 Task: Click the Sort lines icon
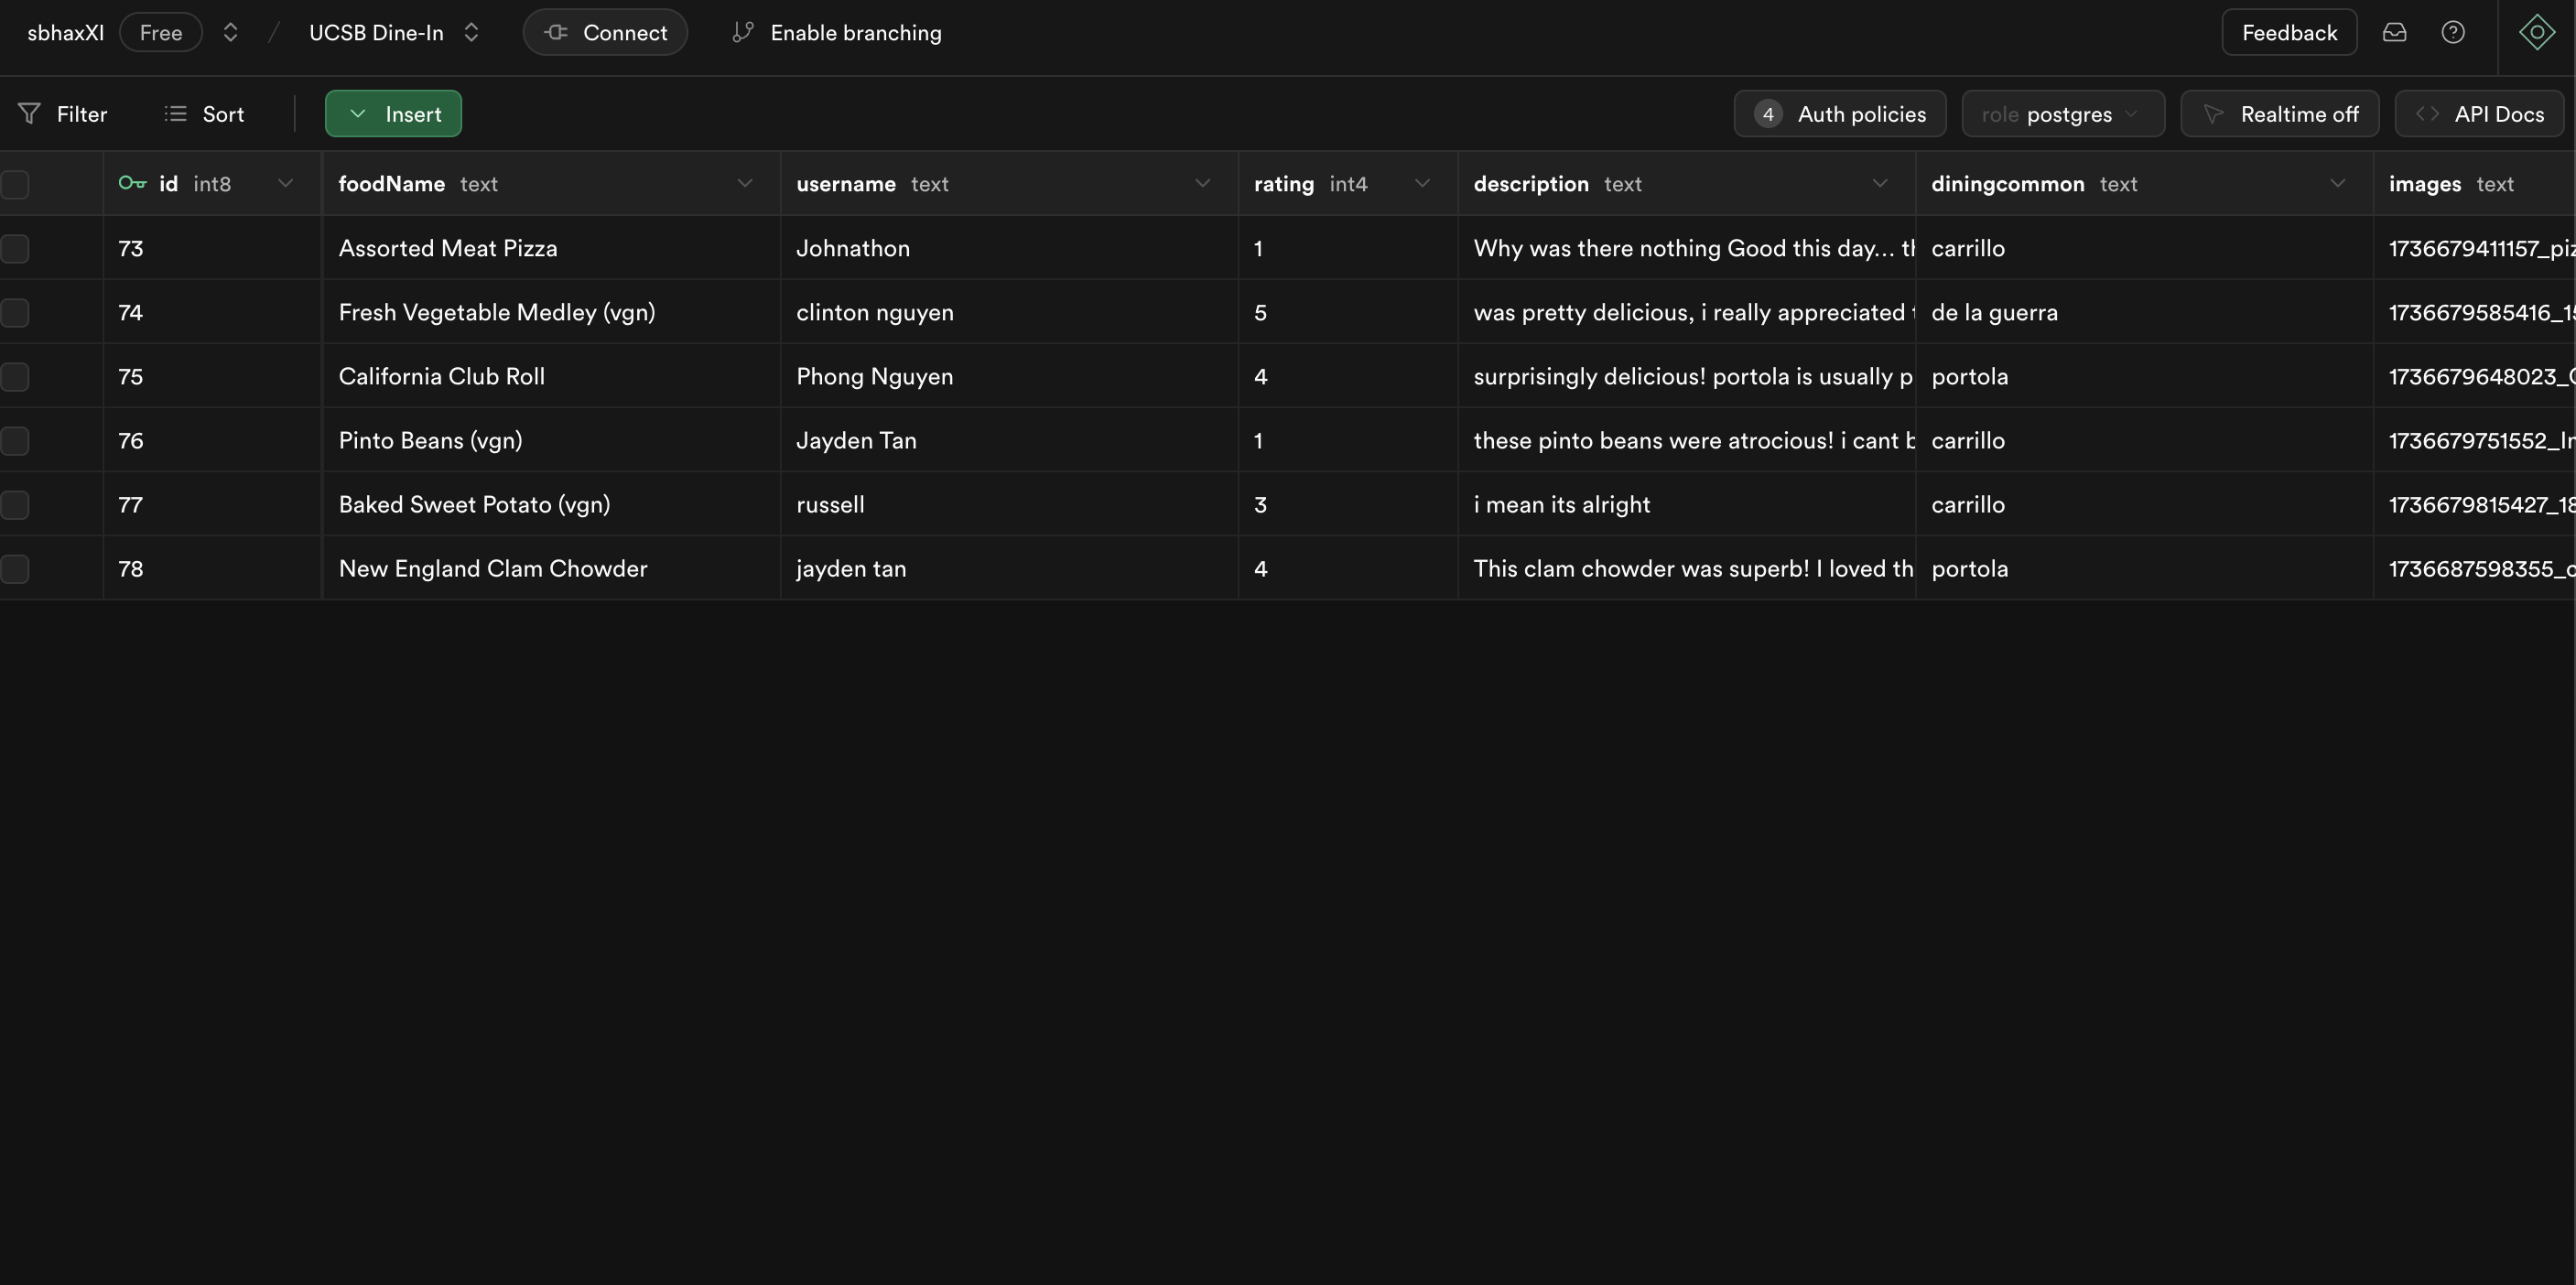click(176, 114)
